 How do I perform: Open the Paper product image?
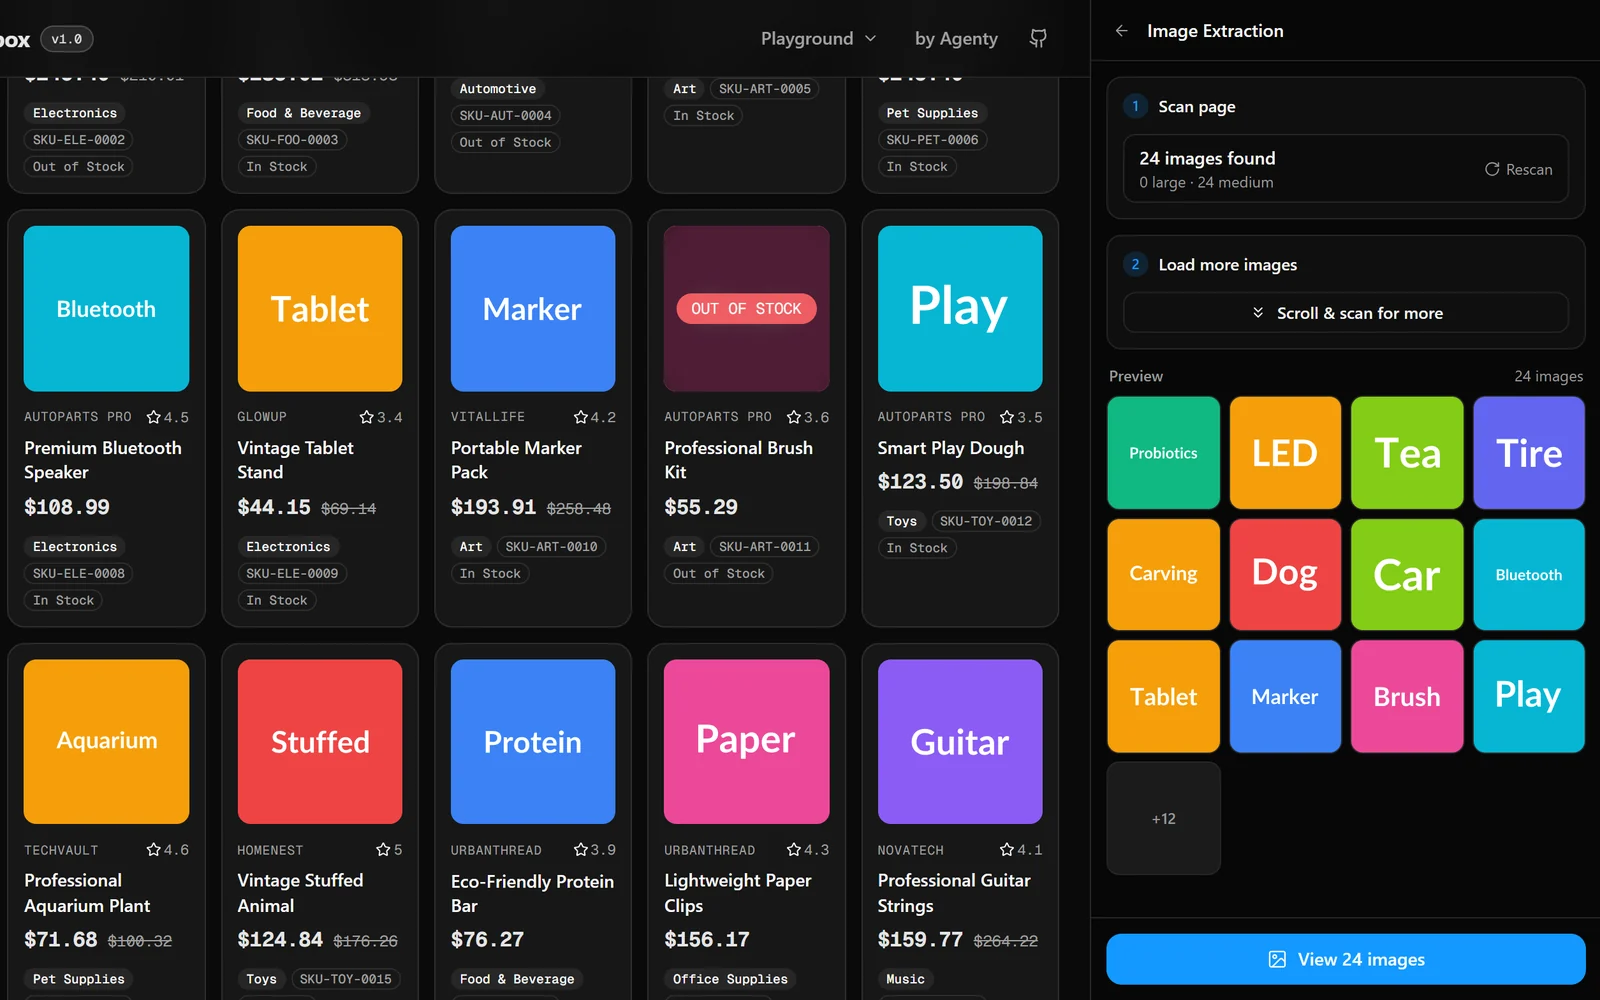[746, 741]
